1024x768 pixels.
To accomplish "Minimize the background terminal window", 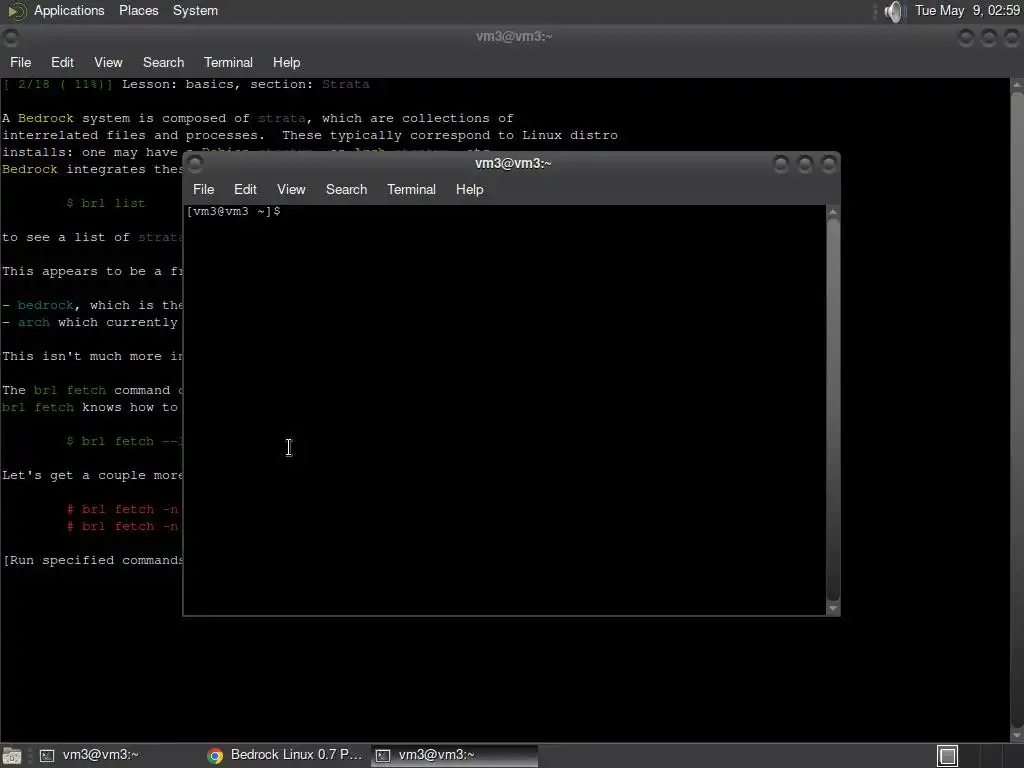I will [966, 38].
